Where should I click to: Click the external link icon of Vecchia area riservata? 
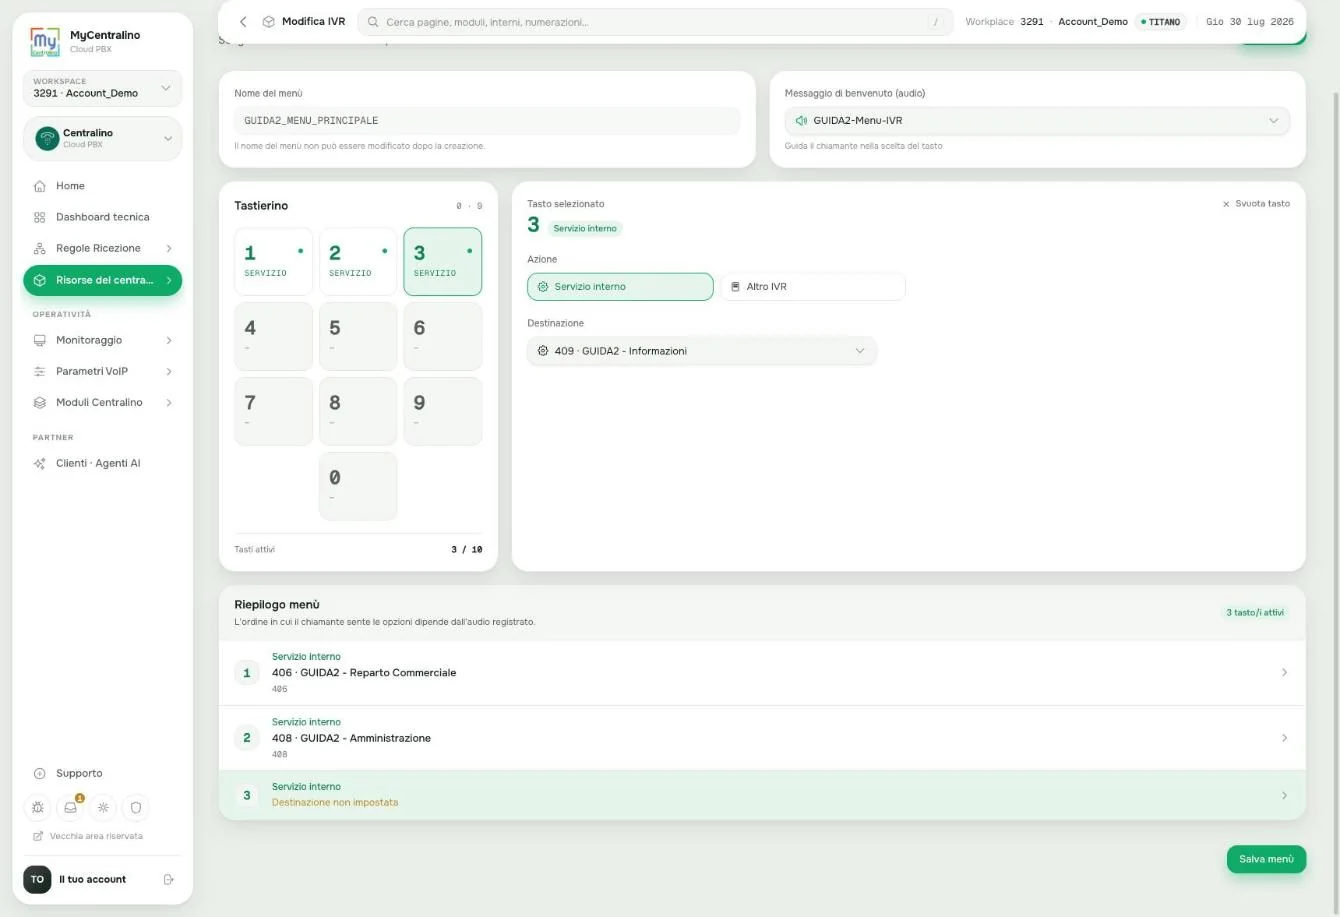38,836
